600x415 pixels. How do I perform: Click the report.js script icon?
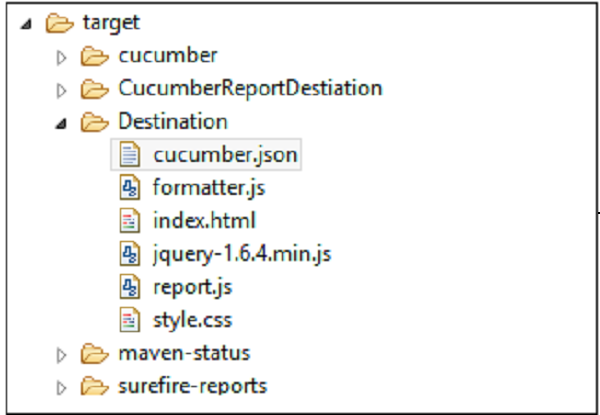[x=128, y=286]
